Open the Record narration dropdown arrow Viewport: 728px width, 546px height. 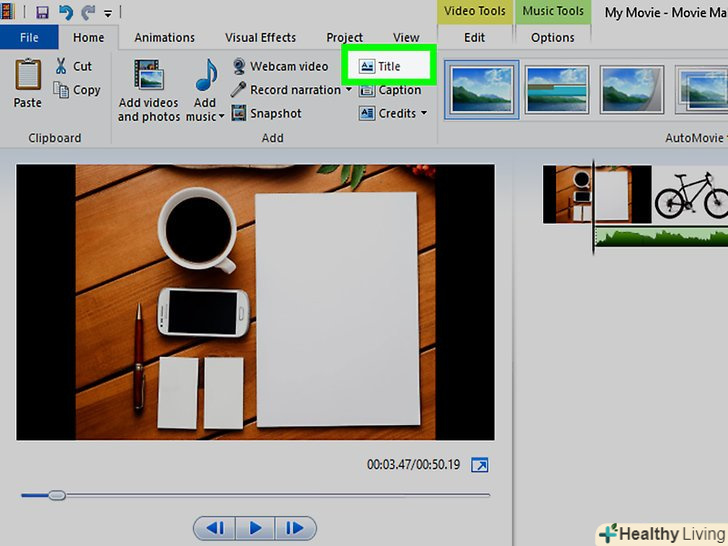pos(349,90)
